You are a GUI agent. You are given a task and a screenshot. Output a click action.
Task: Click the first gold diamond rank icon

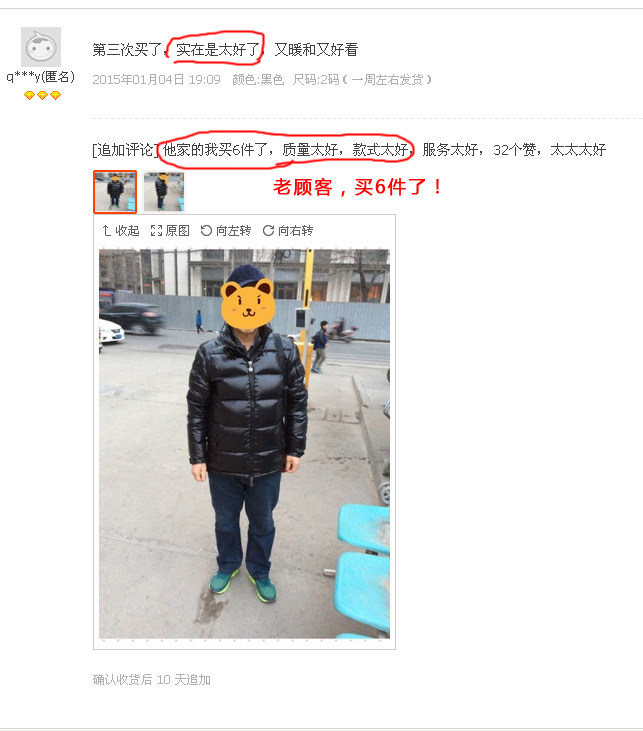point(29,96)
